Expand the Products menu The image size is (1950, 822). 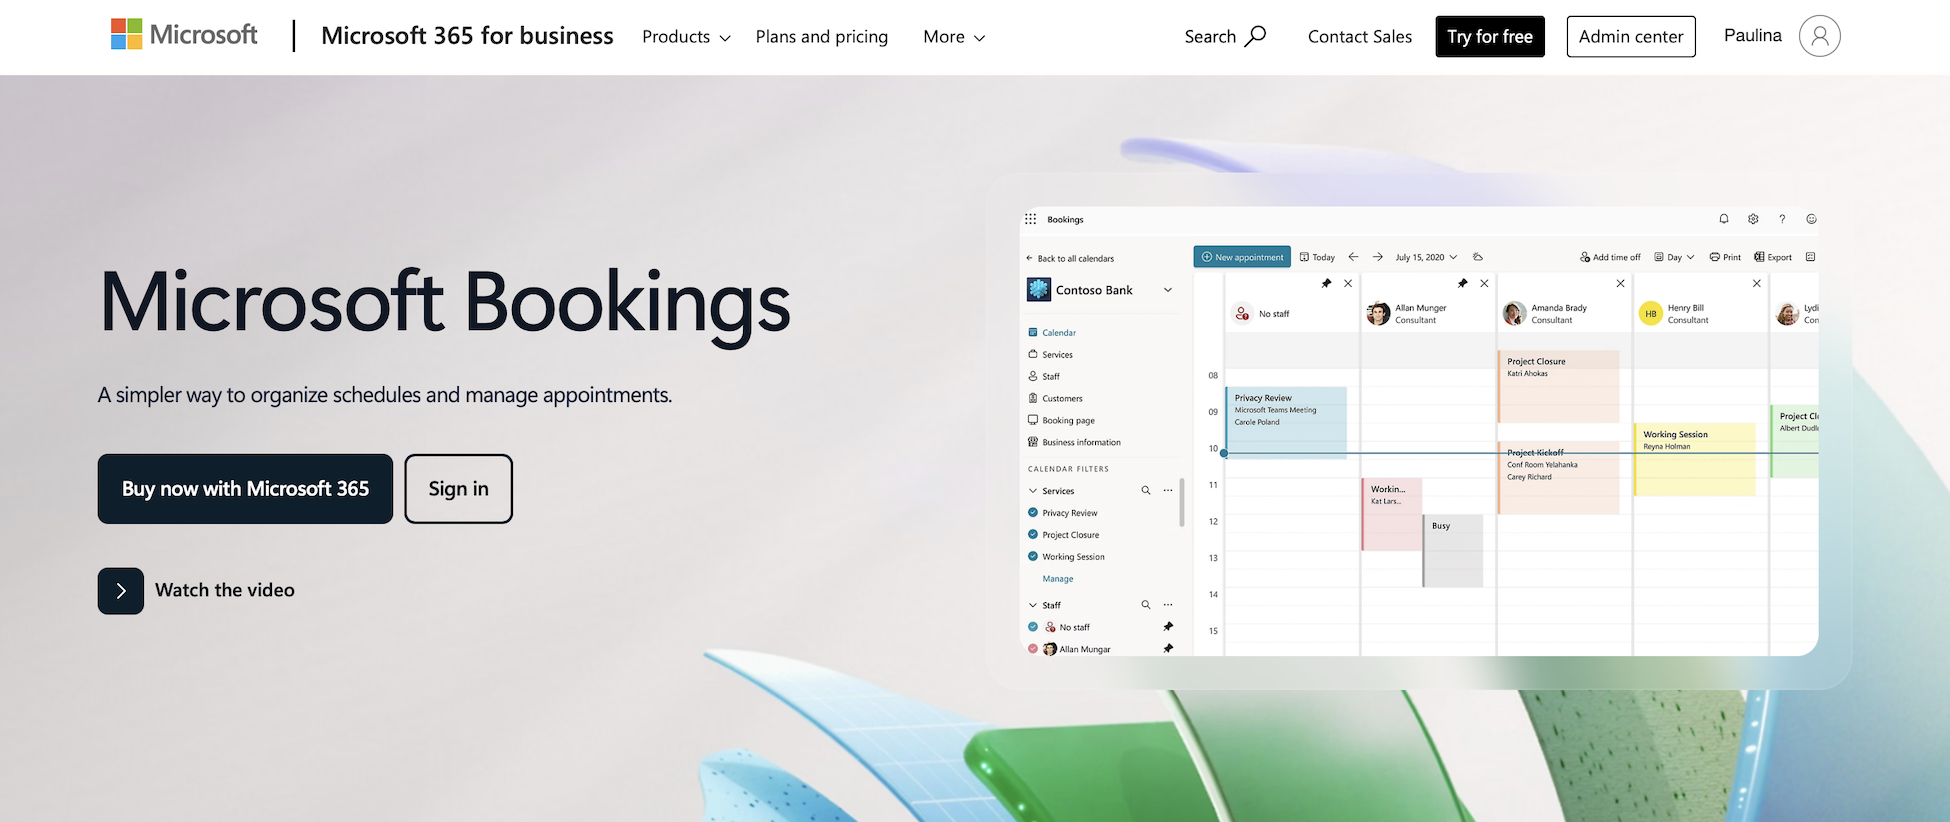coord(686,37)
